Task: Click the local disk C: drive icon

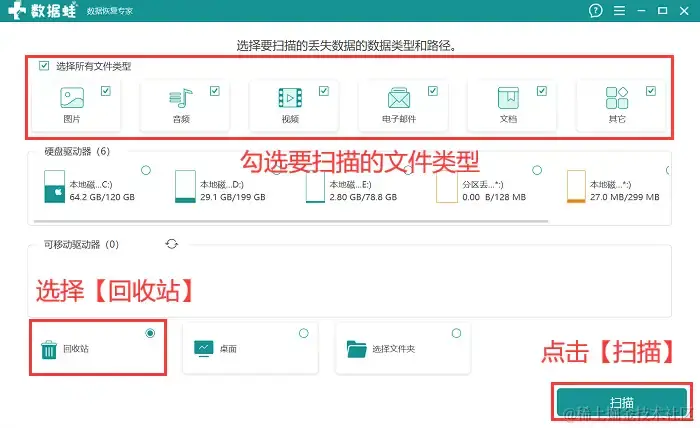Action: point(54,187)
